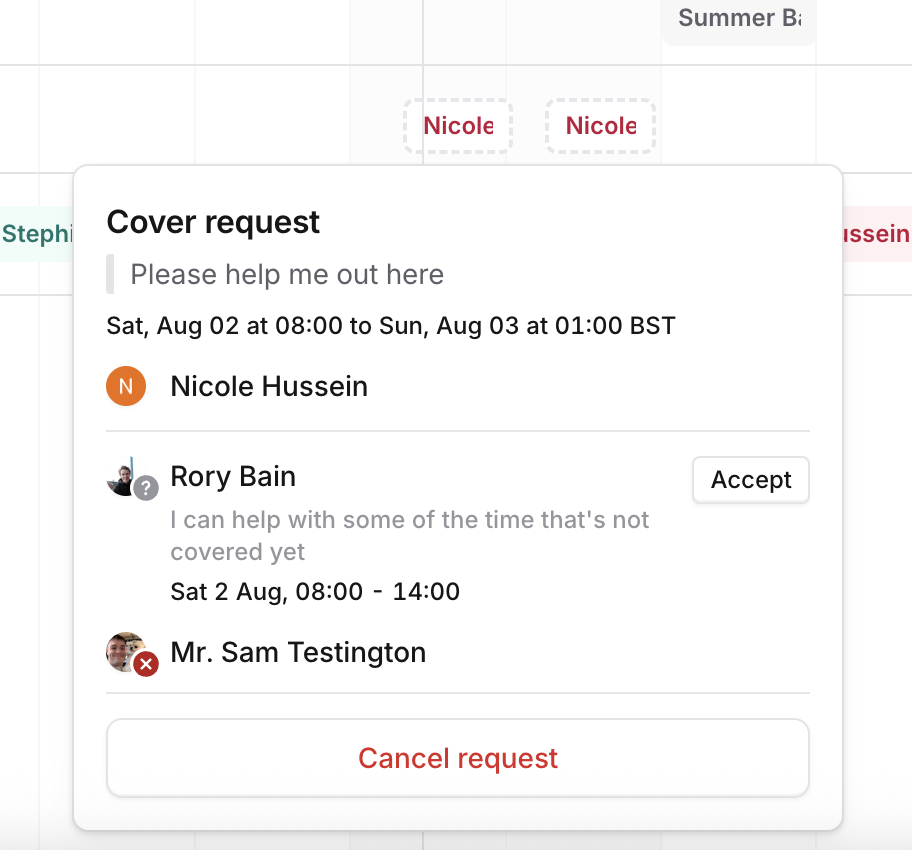Open the Summer Ba schedule entry
This screenshot has width=912, height=850.
pyautogui.click(x=739, y=21)
